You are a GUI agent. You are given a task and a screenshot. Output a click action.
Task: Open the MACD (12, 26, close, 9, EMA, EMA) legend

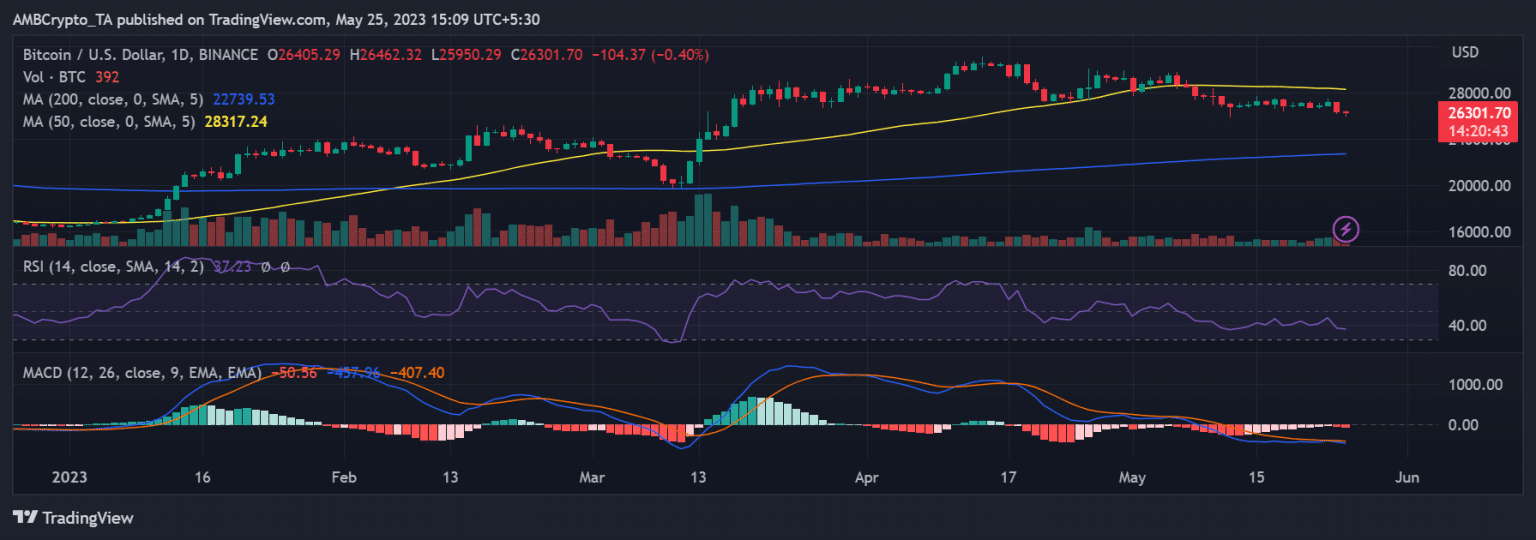(x=140, y=373)
